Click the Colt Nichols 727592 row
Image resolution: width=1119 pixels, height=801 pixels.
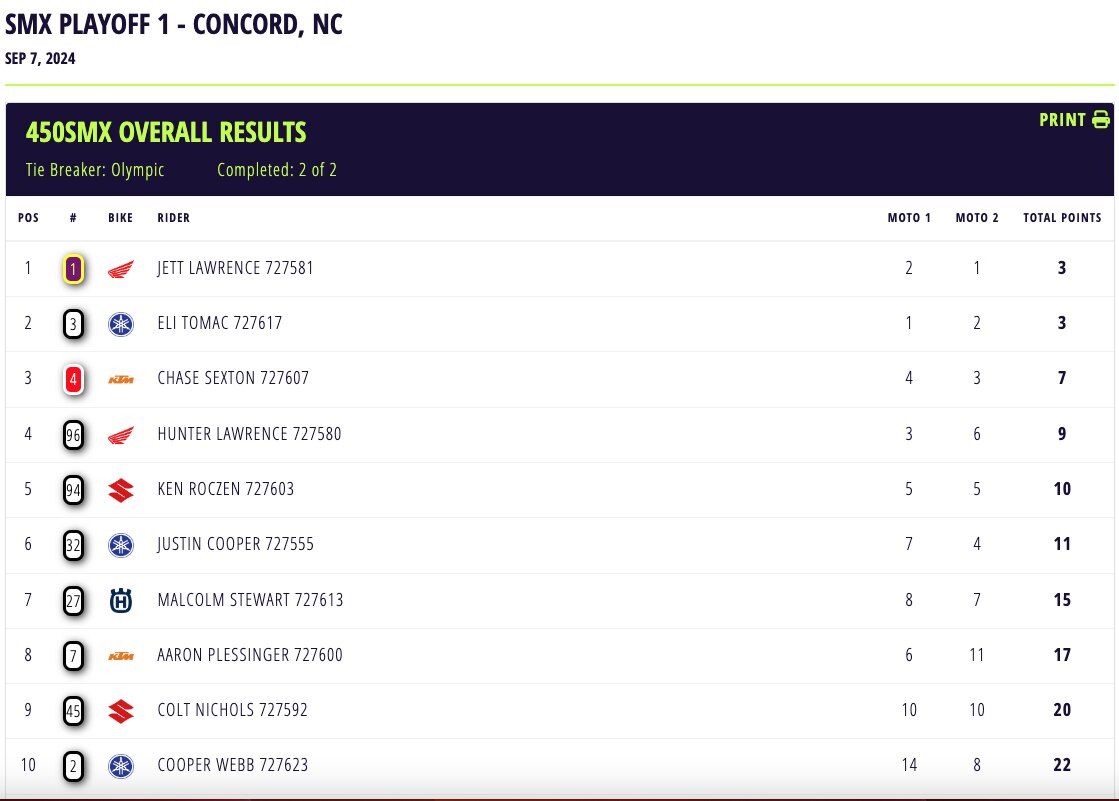560,710
